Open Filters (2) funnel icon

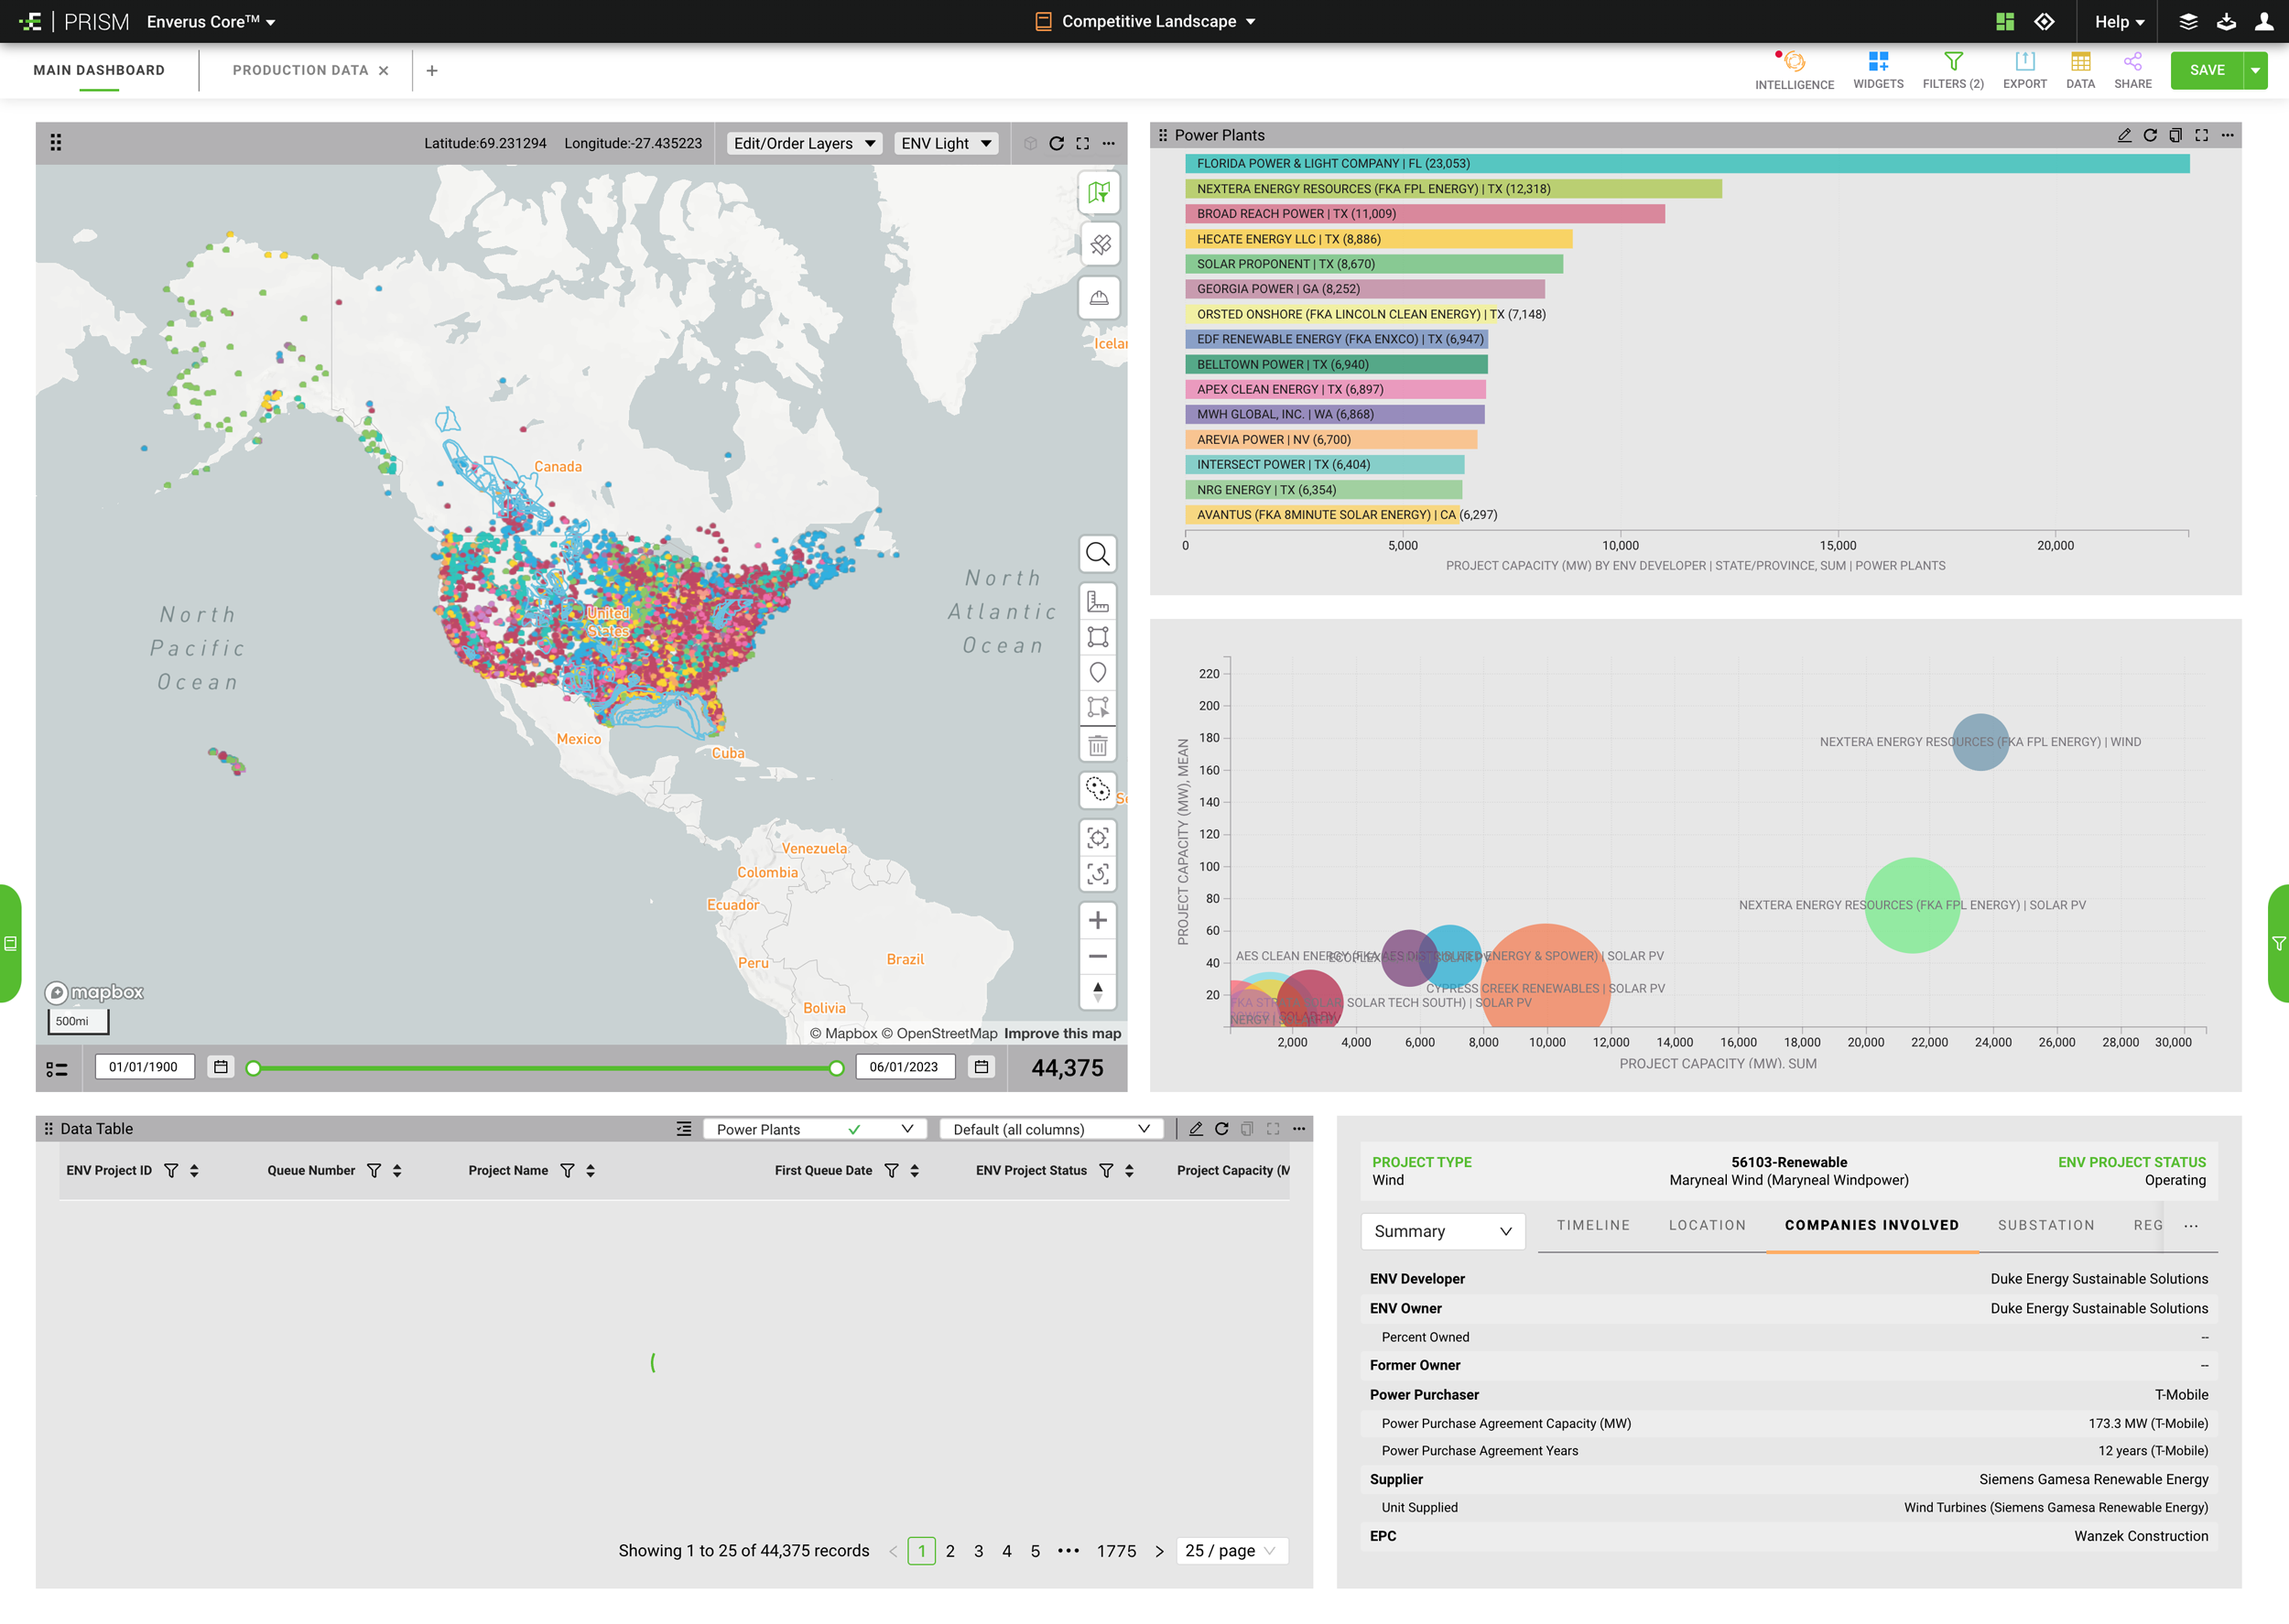(1952, 62)
